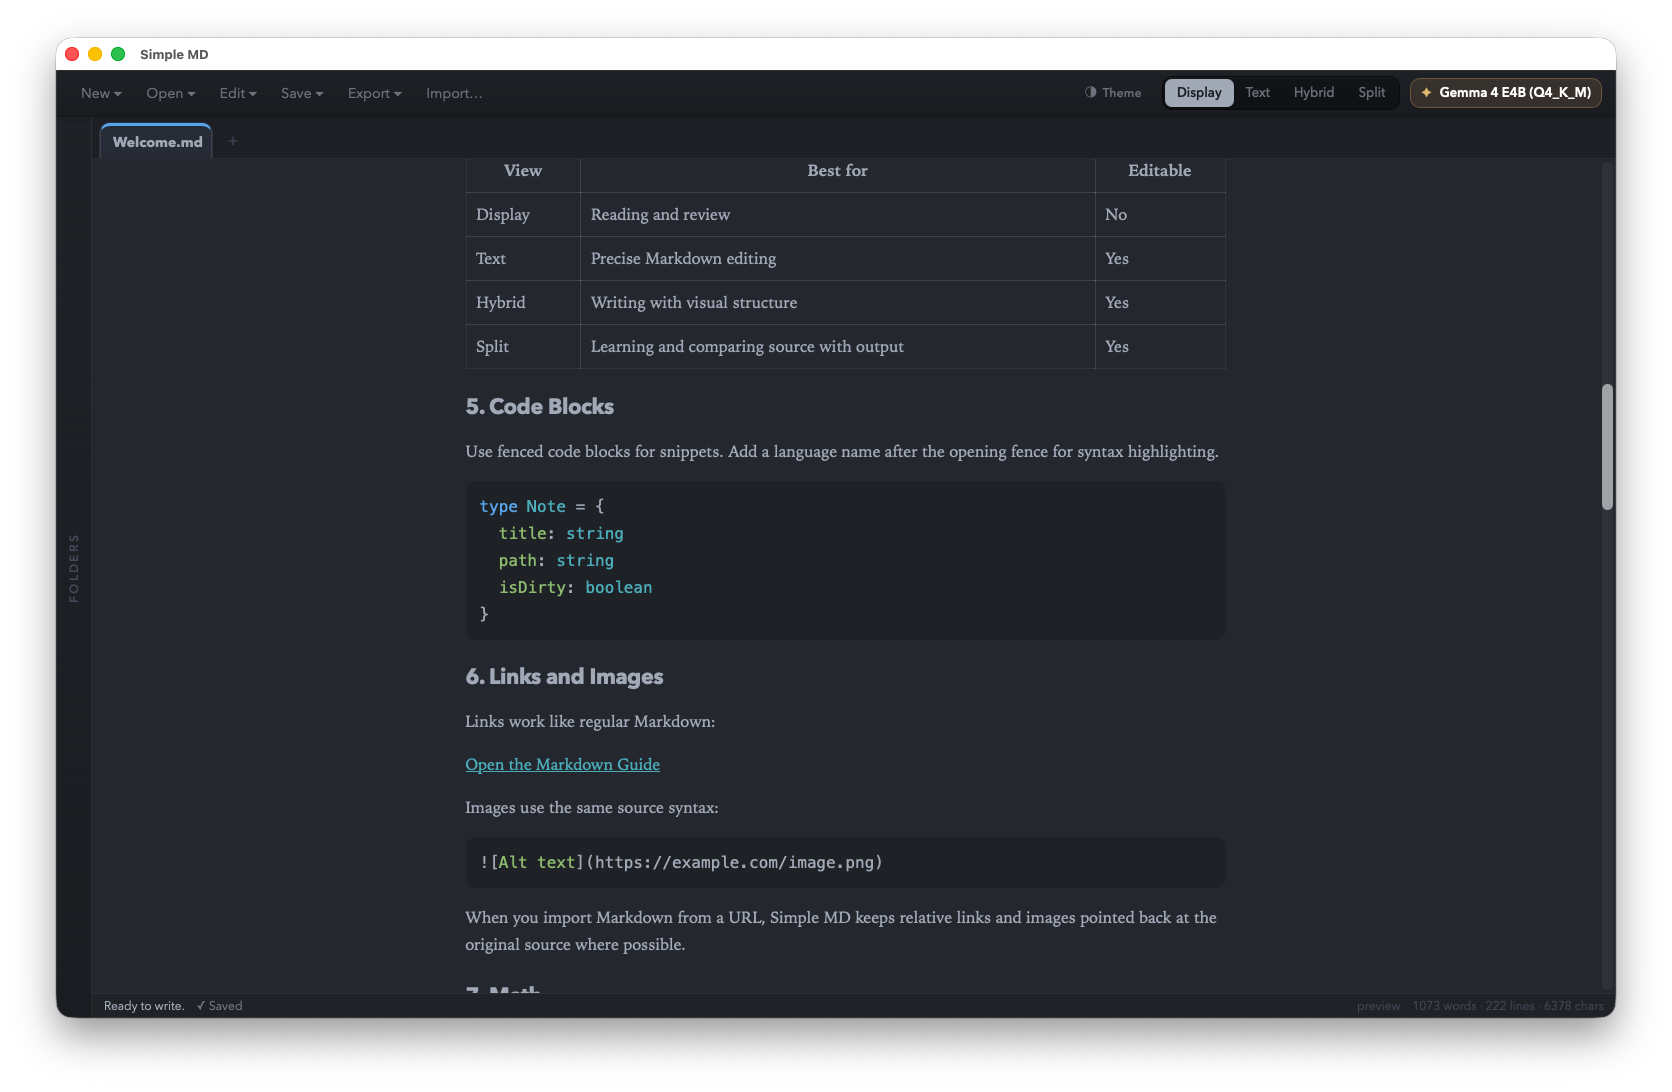Screen dimensions: 1672x1092
Task: Click 'Links work like regular Markdown:' text
Action: (x=590, y=721)
